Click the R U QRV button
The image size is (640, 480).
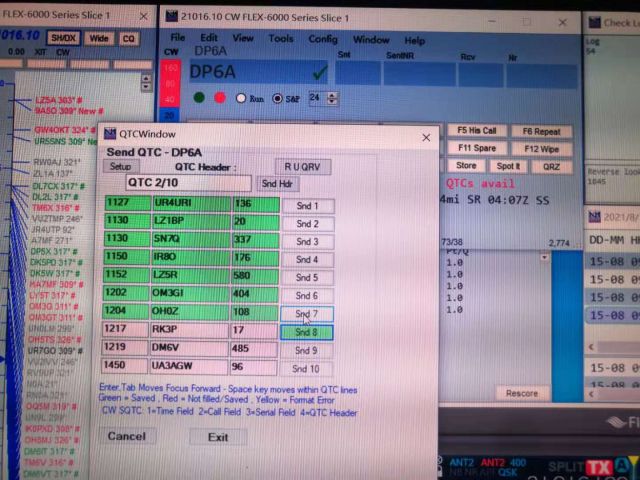point(302,167)
